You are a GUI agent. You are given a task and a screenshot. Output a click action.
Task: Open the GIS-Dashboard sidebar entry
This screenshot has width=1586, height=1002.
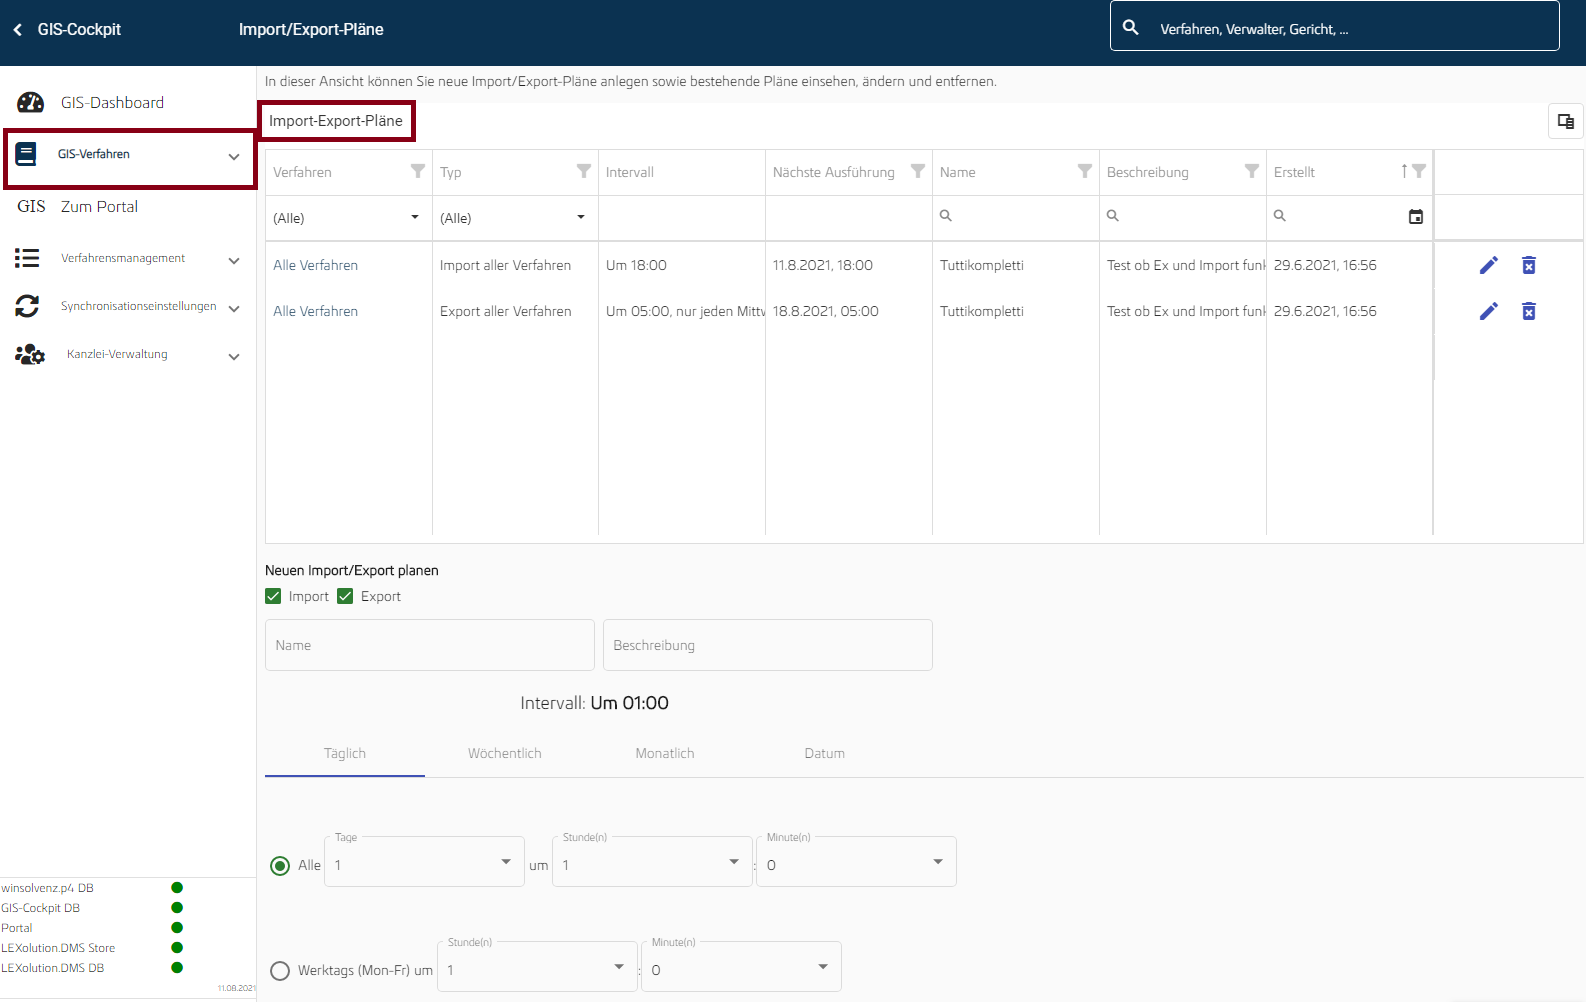[x=112, y=103]
